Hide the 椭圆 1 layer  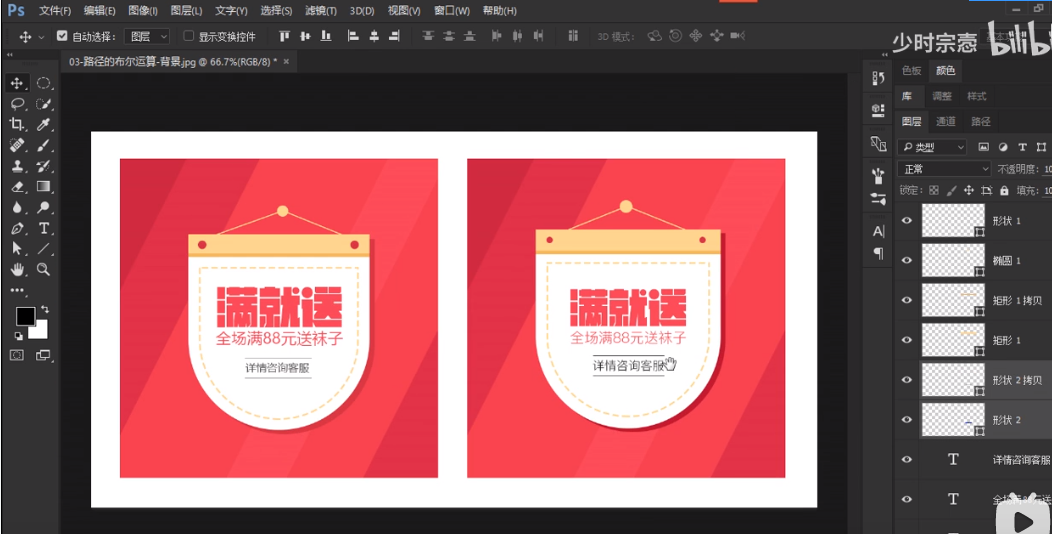point(907,260)
